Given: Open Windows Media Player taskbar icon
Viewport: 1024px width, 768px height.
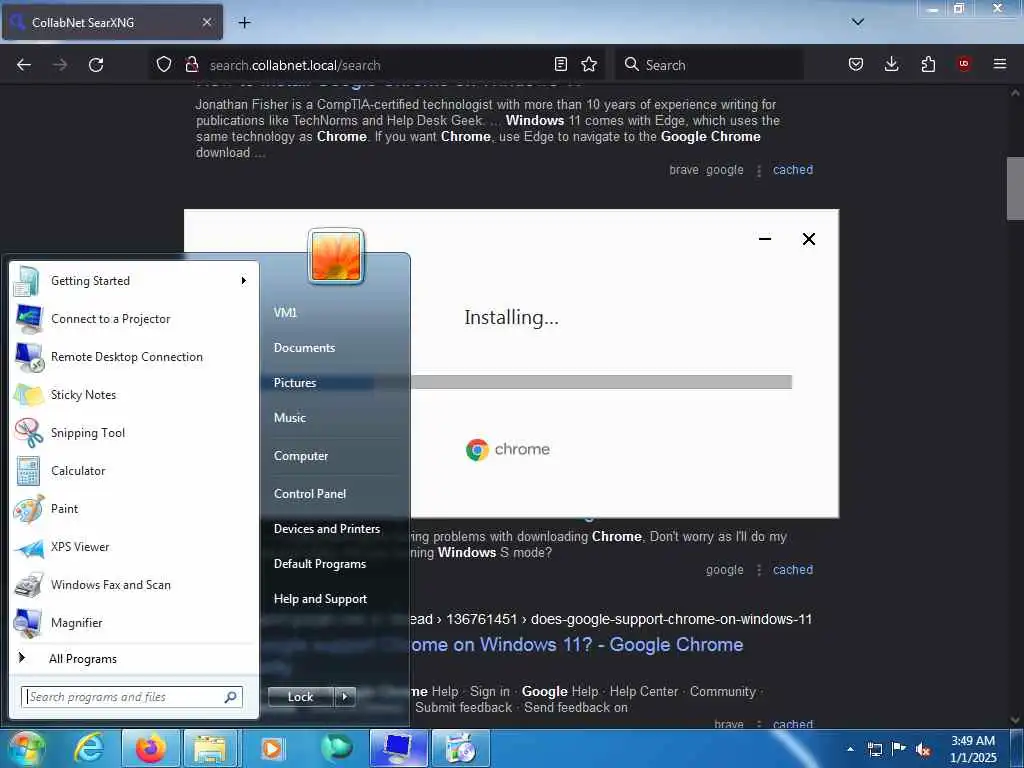Looking at the screenshot, I should tap(272, 748).
